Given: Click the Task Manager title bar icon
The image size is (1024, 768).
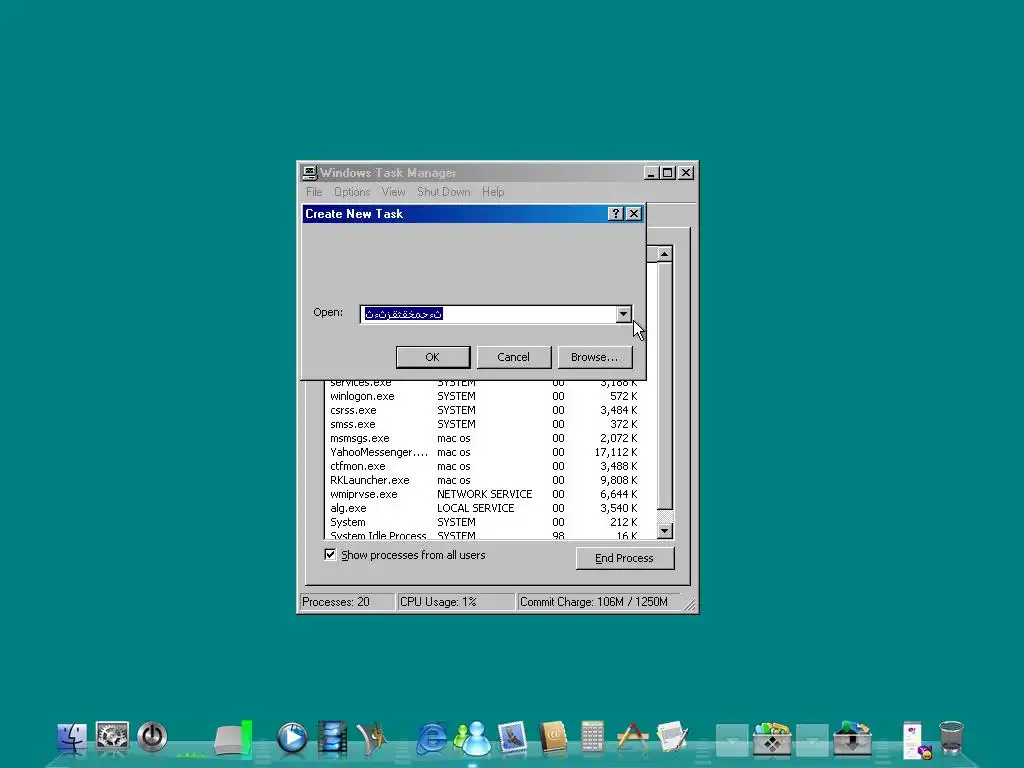Looking at the screenshot, I should click(x=309, y=172).
